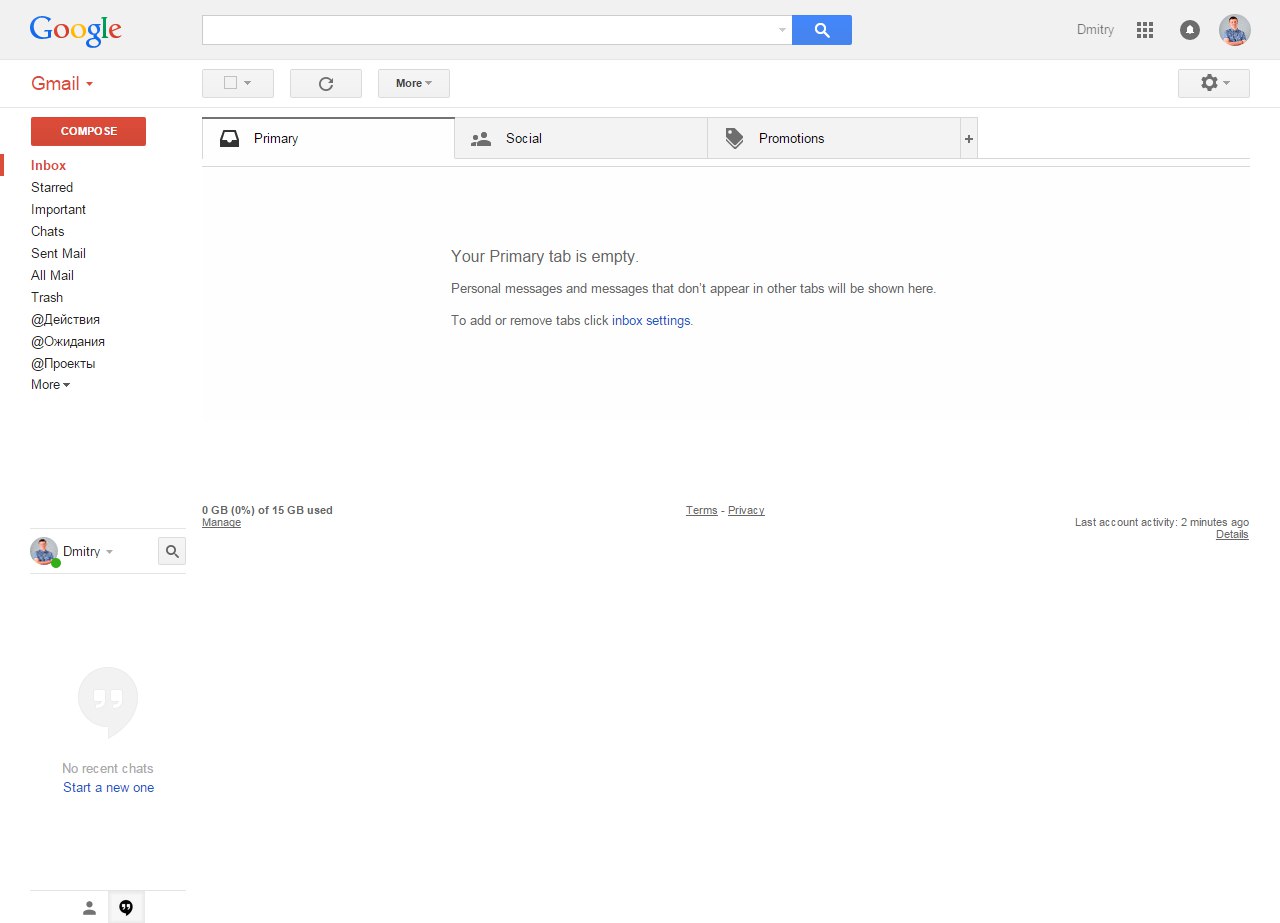Click the Primary tab inbox icon
This screenshot has height=923, width=1280.
point(229,138)
